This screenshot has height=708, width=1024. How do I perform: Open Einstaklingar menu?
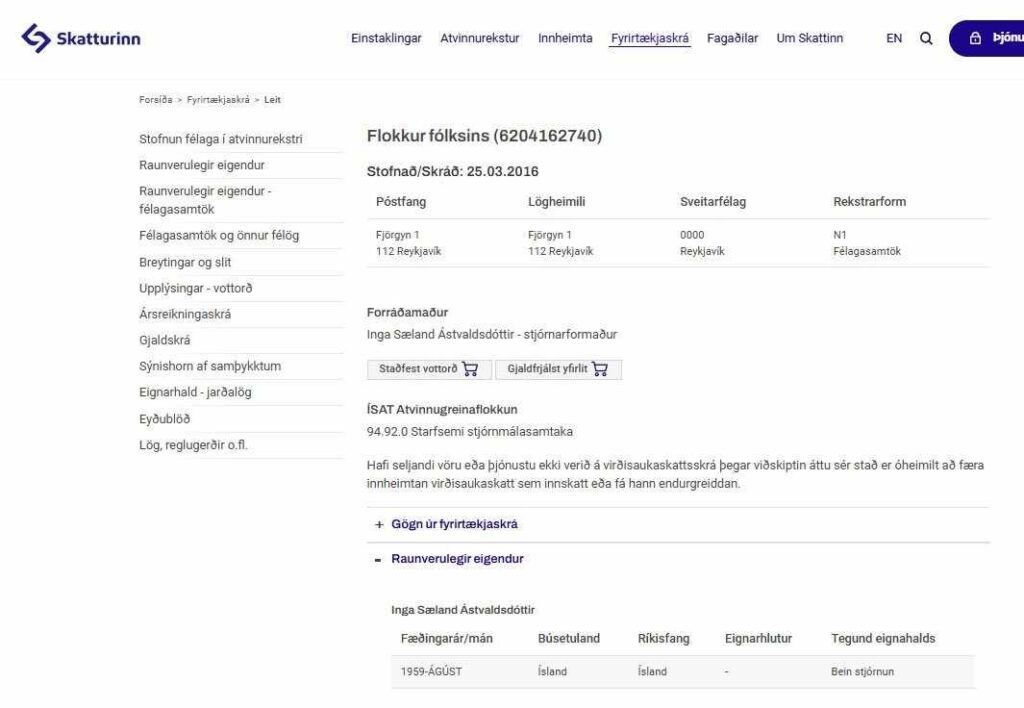pyautogui.click(x=386, y=39)
